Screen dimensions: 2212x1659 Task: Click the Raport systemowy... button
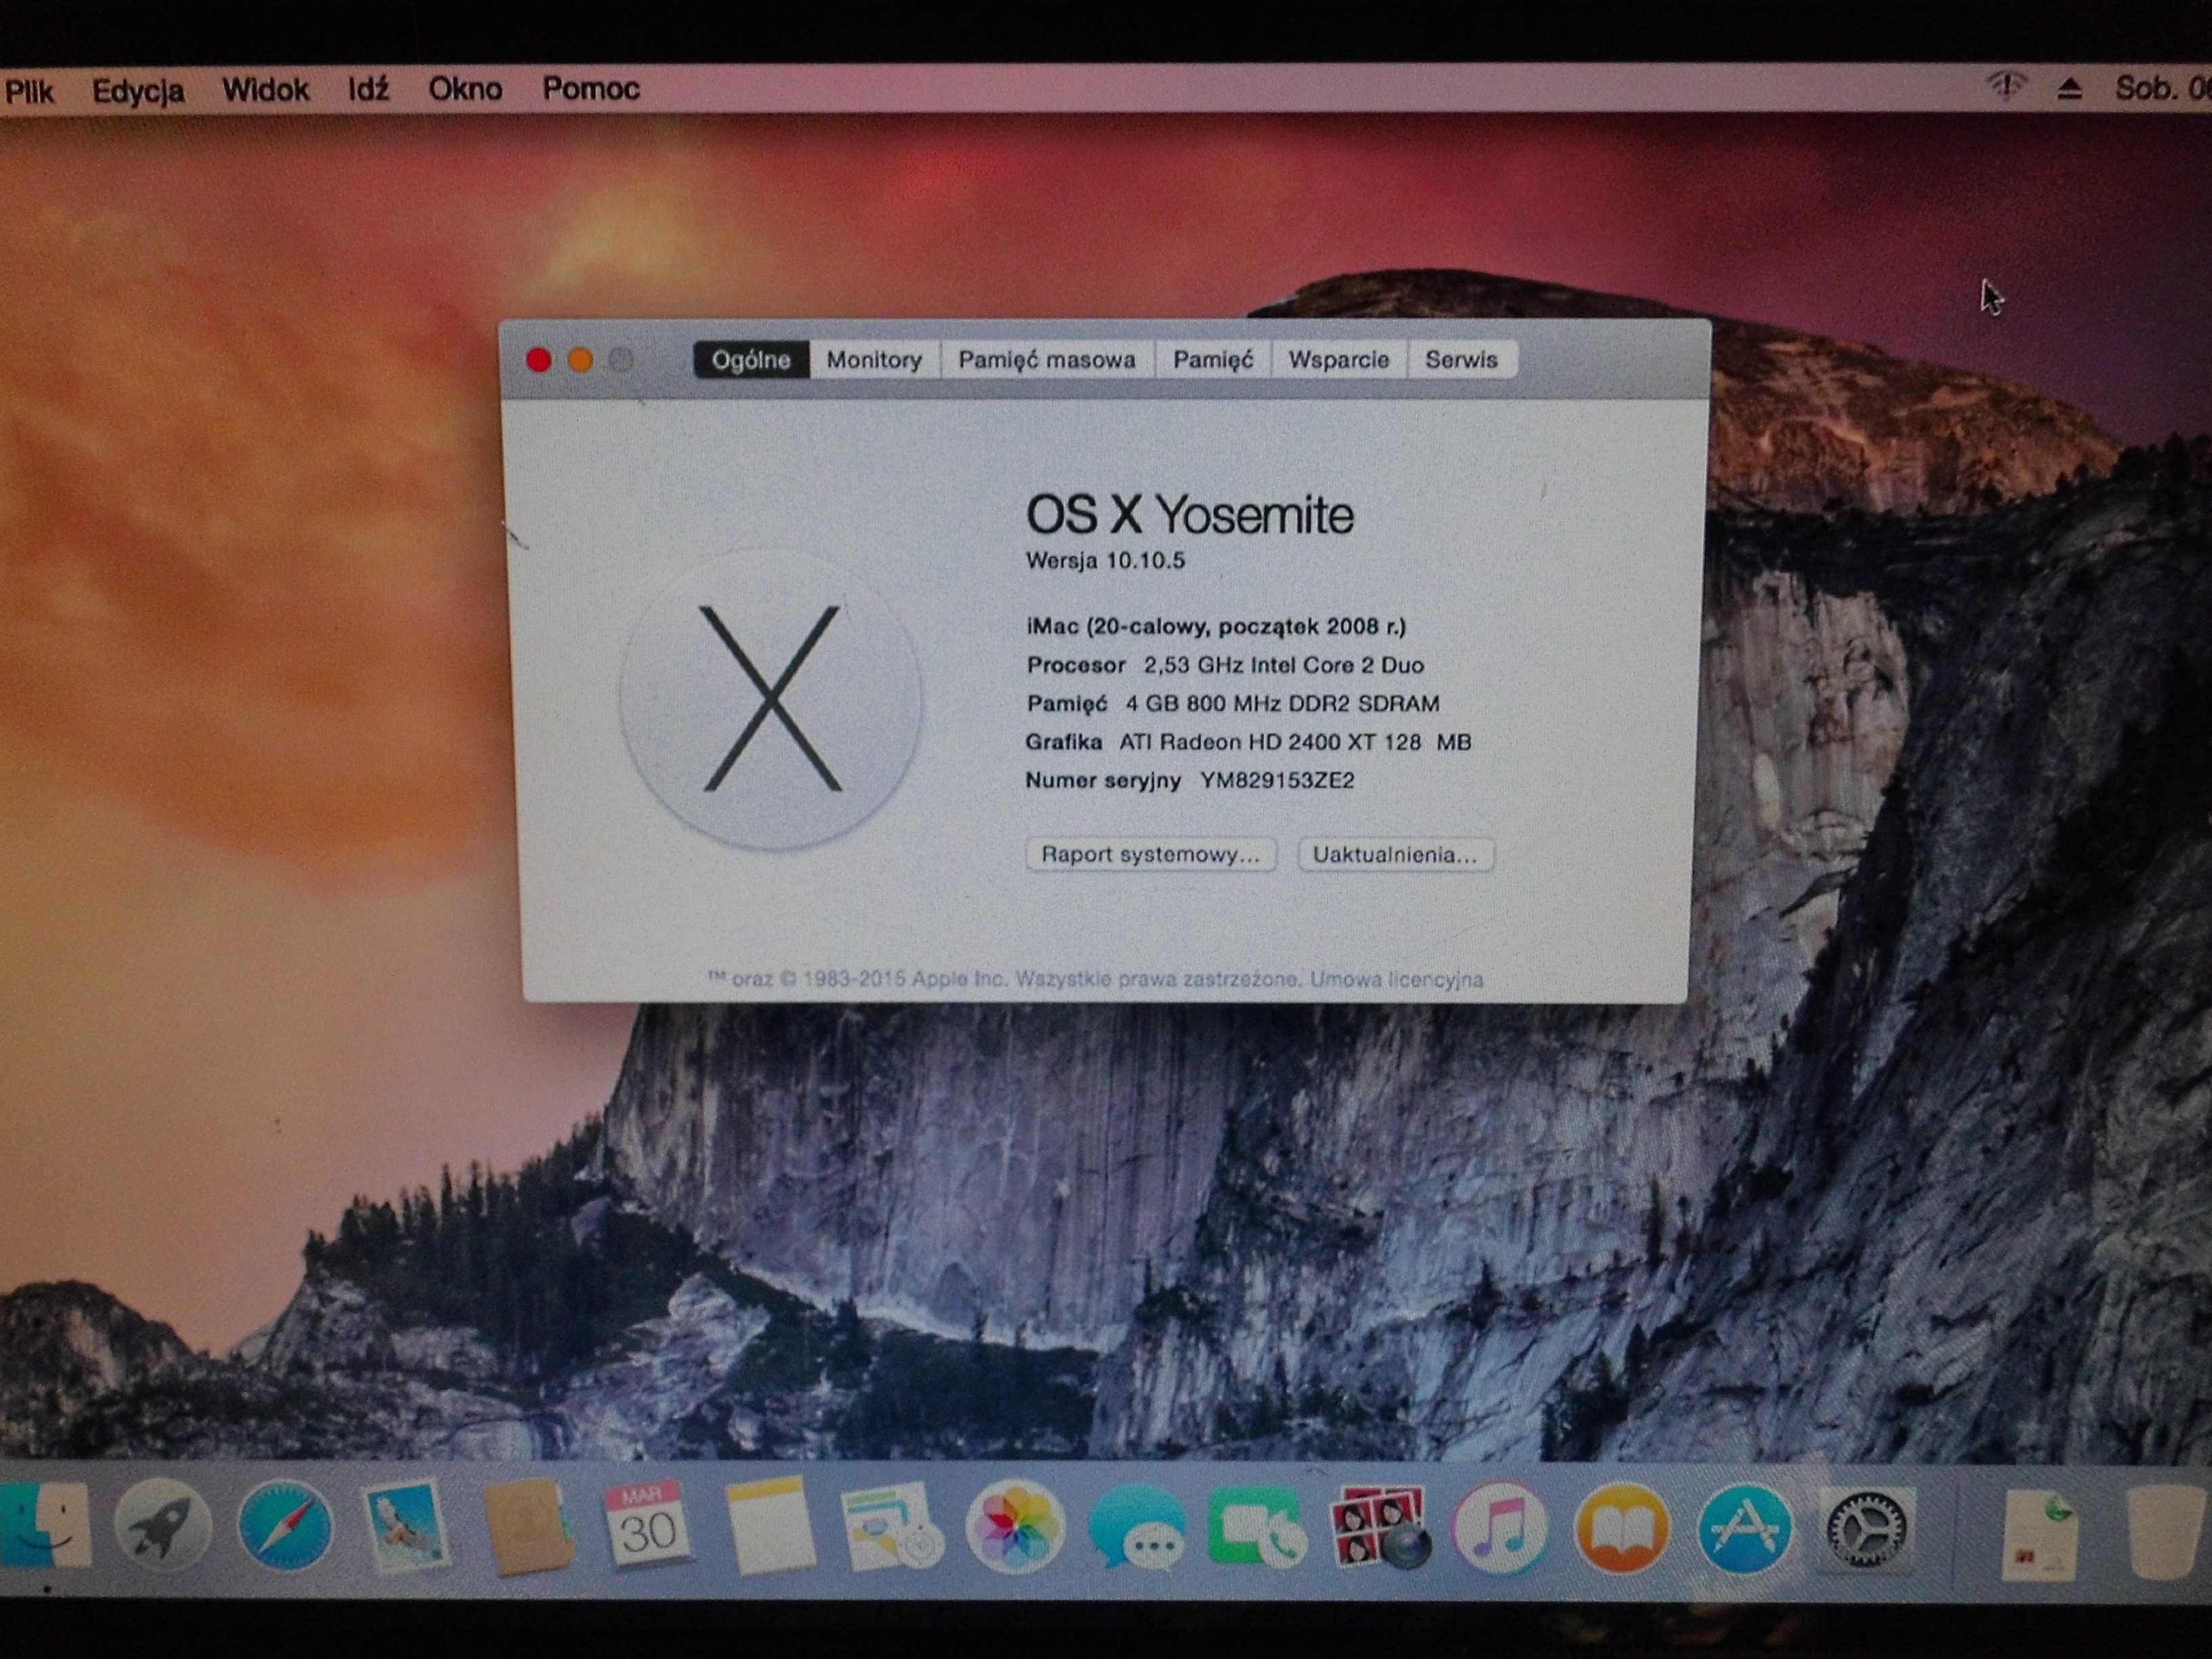pos(1150,854)
